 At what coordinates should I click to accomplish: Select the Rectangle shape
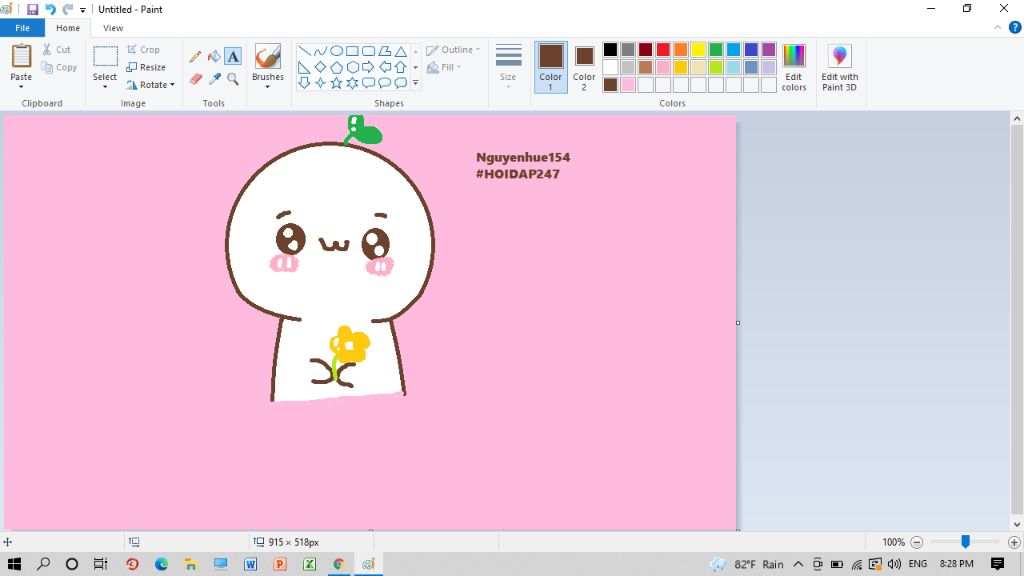[x=352, y=51]
